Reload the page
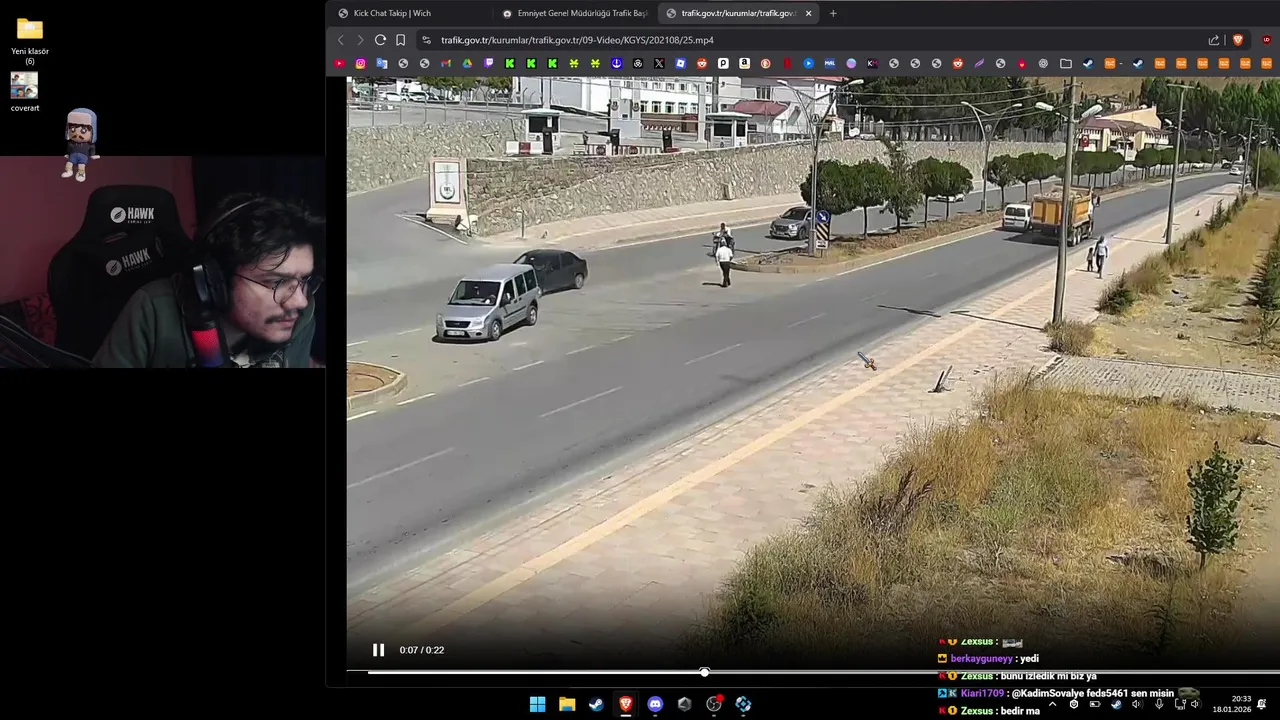 click(380, 40)
